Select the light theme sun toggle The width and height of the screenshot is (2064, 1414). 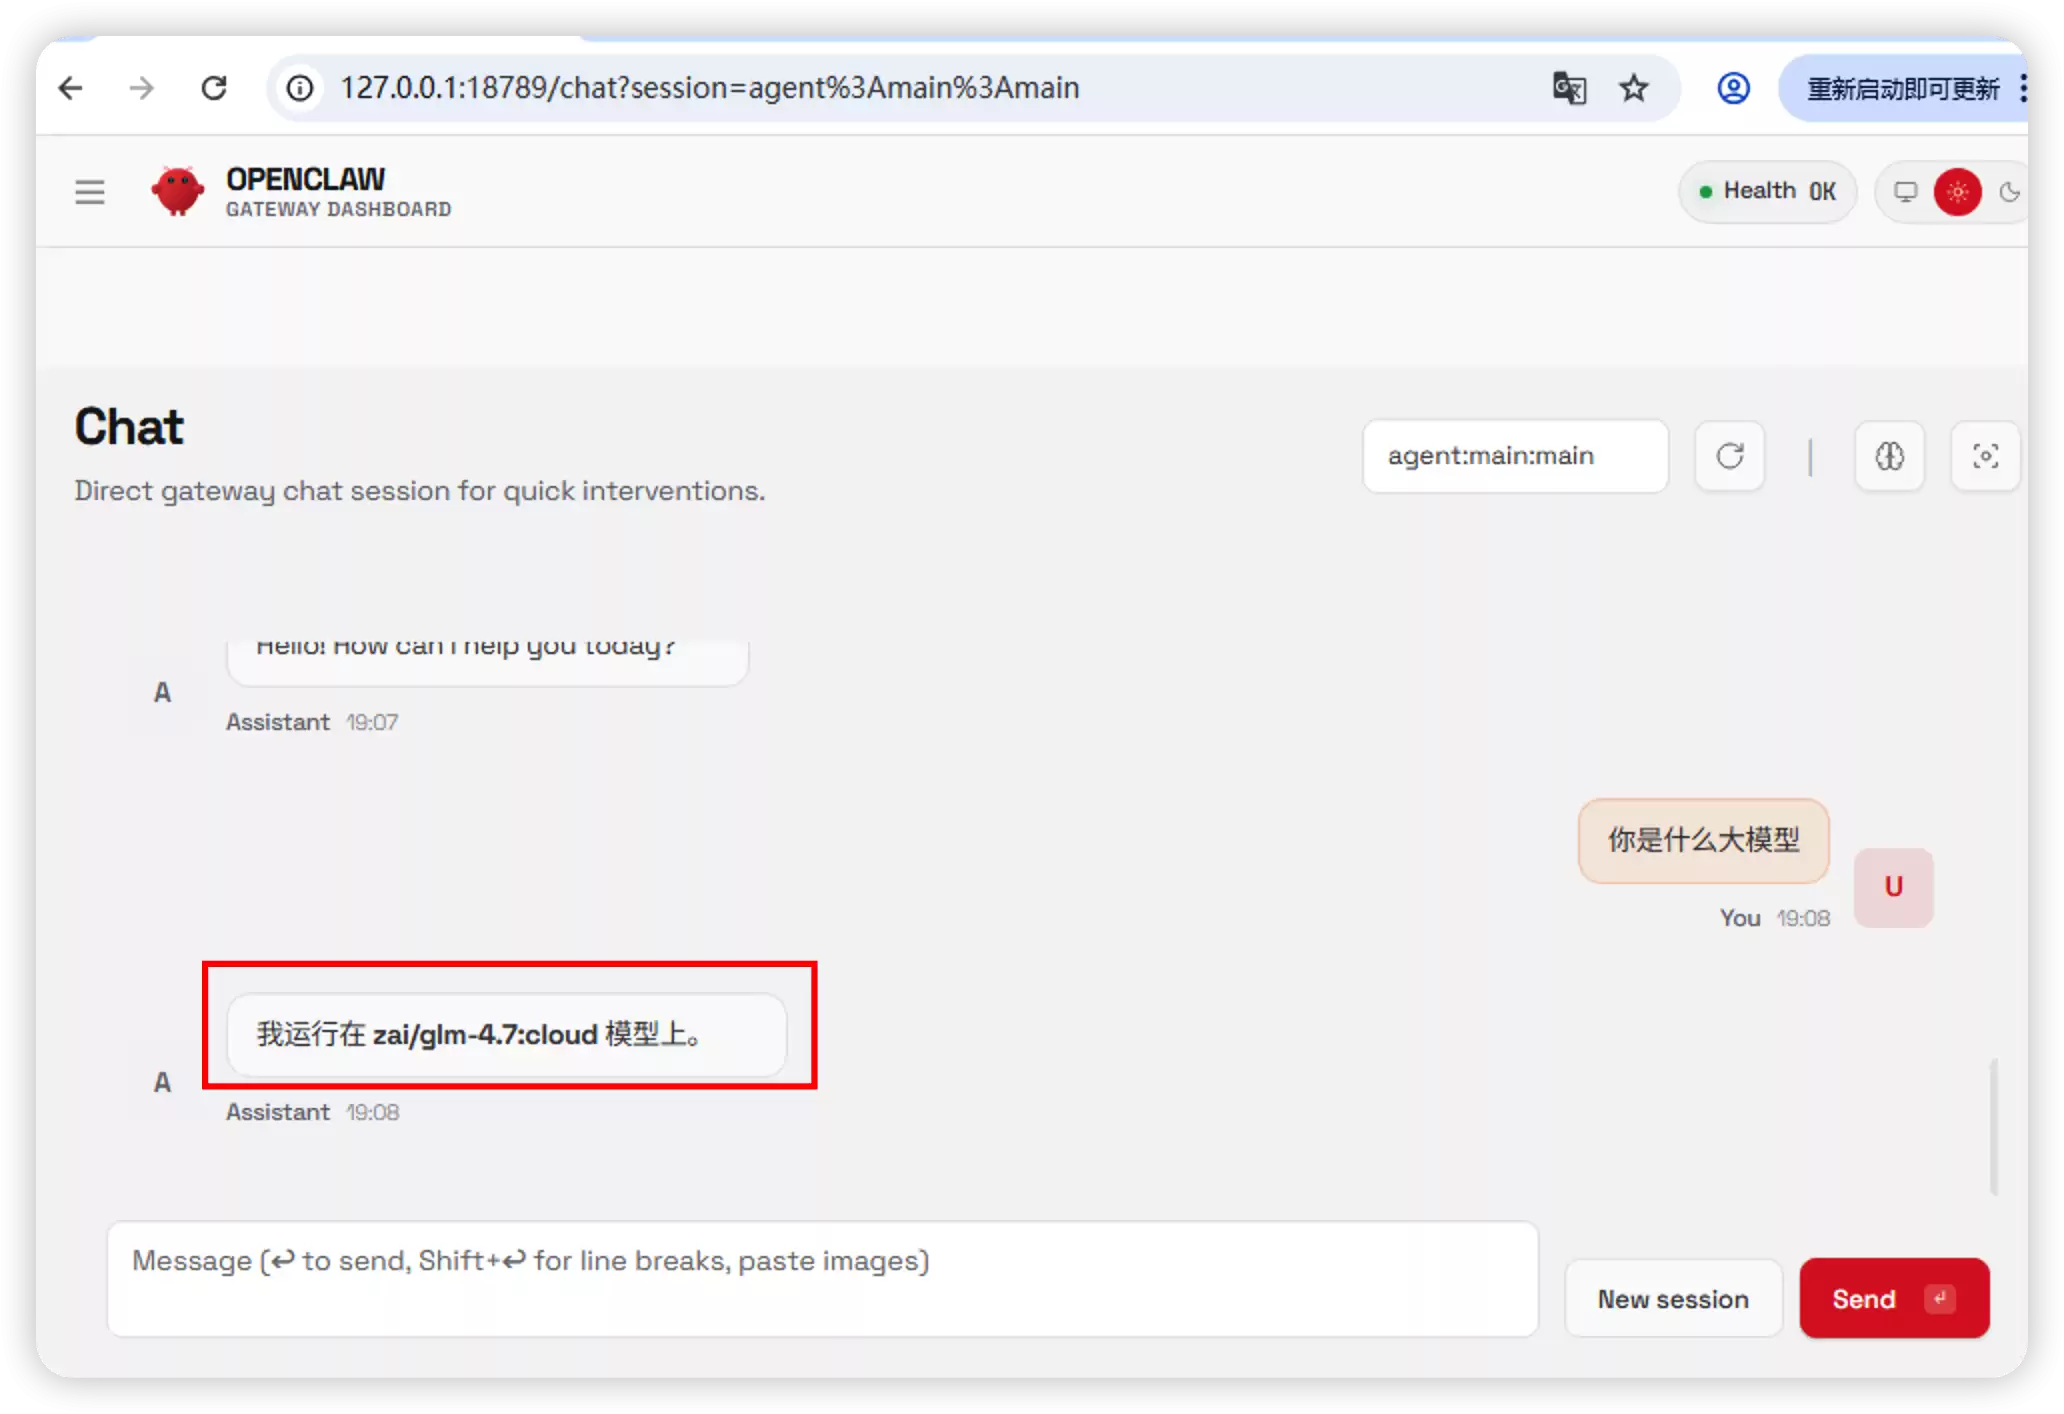pos(1957,191)
